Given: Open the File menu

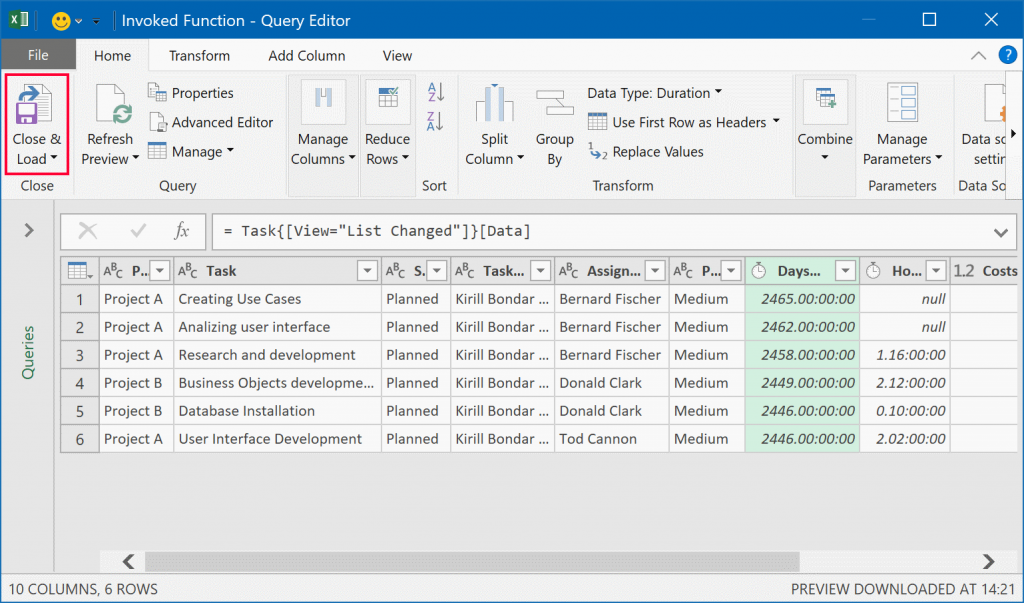Looking at the screenshot, I should (x=38, y=56).
